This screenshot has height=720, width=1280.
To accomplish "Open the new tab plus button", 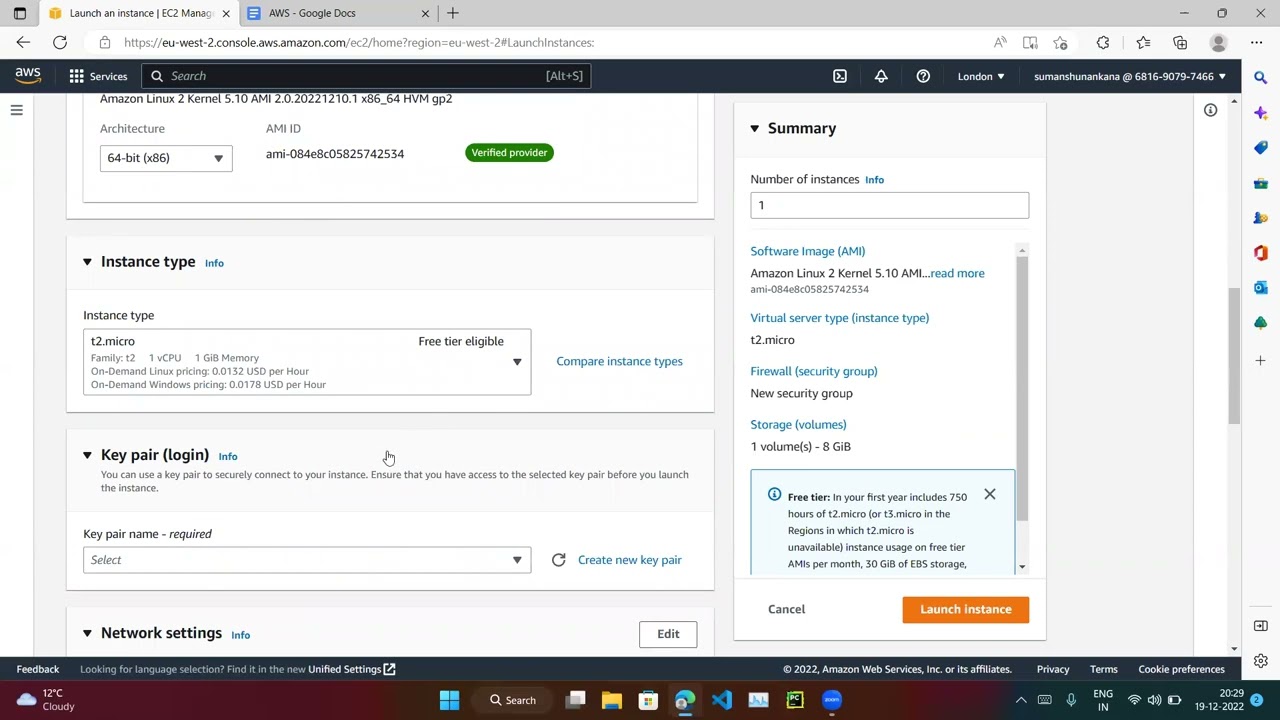I will coord(453,13).
